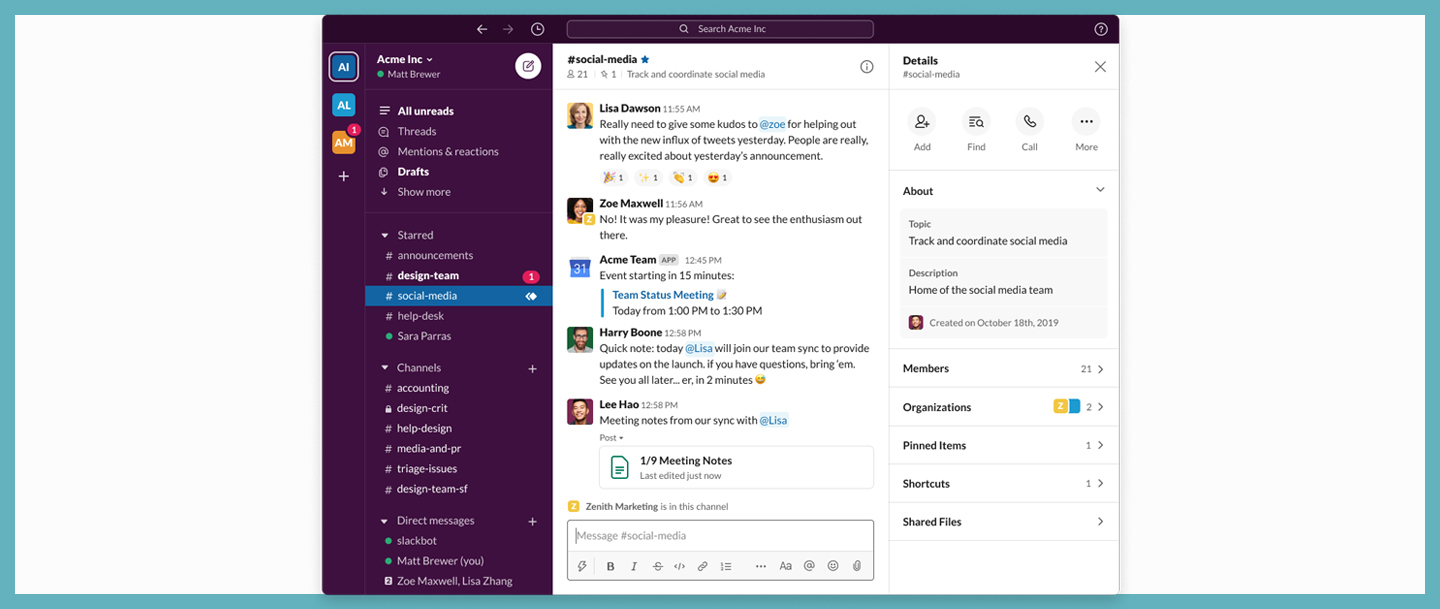Open More options in Details
This screenshot has height=609, width=1440.
[x=1086, y=122]
